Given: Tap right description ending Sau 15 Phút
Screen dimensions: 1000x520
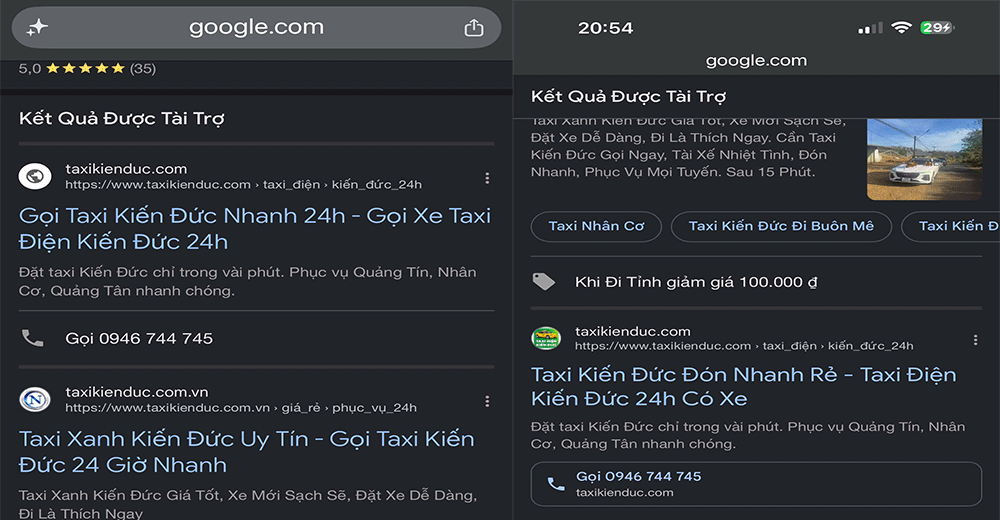Looking at the screenshot, I should click(x=689, y=146).
